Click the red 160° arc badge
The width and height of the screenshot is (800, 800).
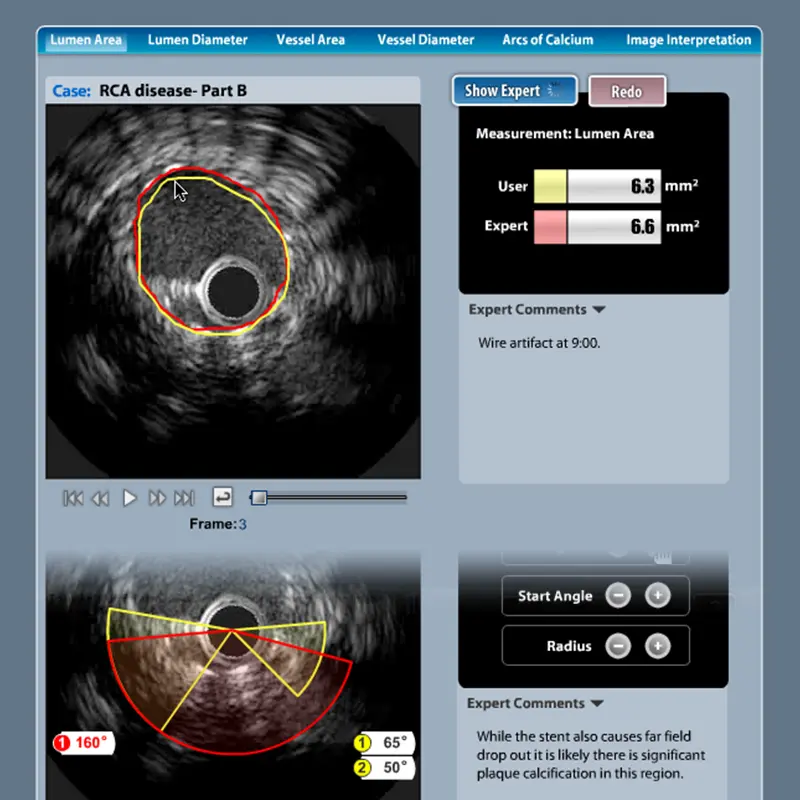pos(83,743)
